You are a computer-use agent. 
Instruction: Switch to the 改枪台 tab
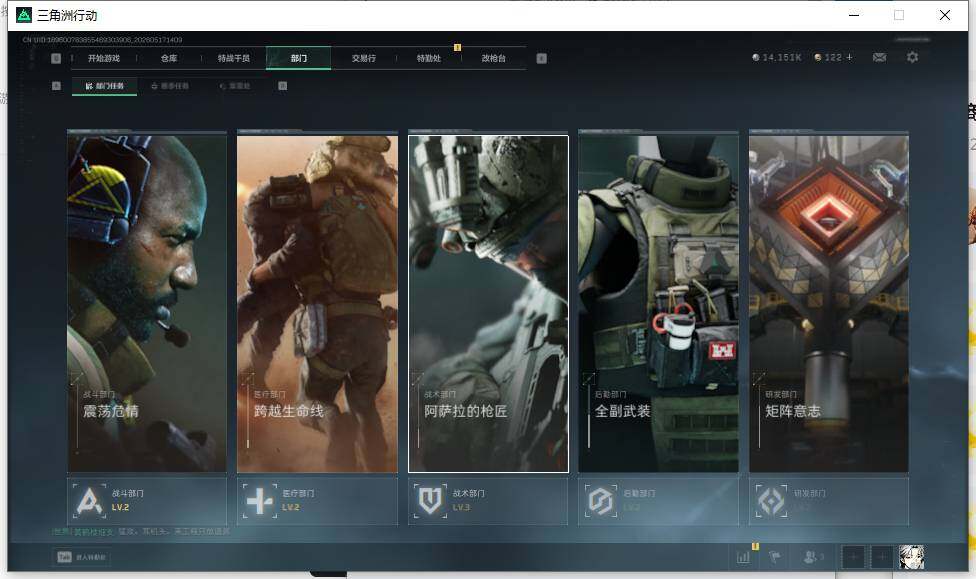[x=493, y=58]
